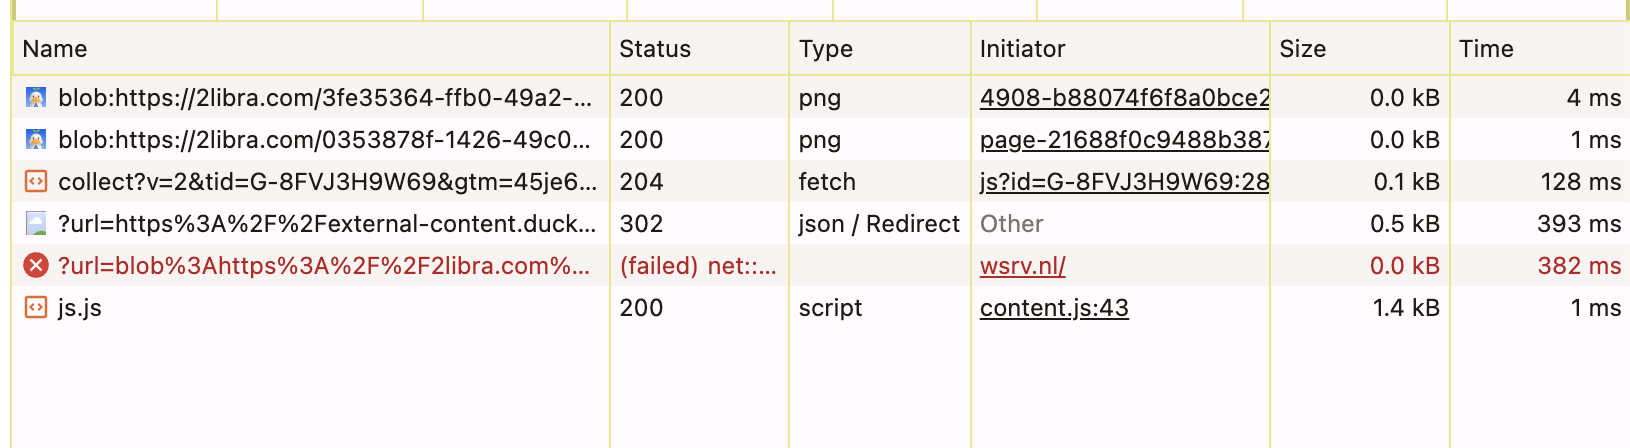Open the js?id=G-8FVJ3H9W69:28 initiator link
This screenshot has height=448, width=1630.
point(1124,182)
